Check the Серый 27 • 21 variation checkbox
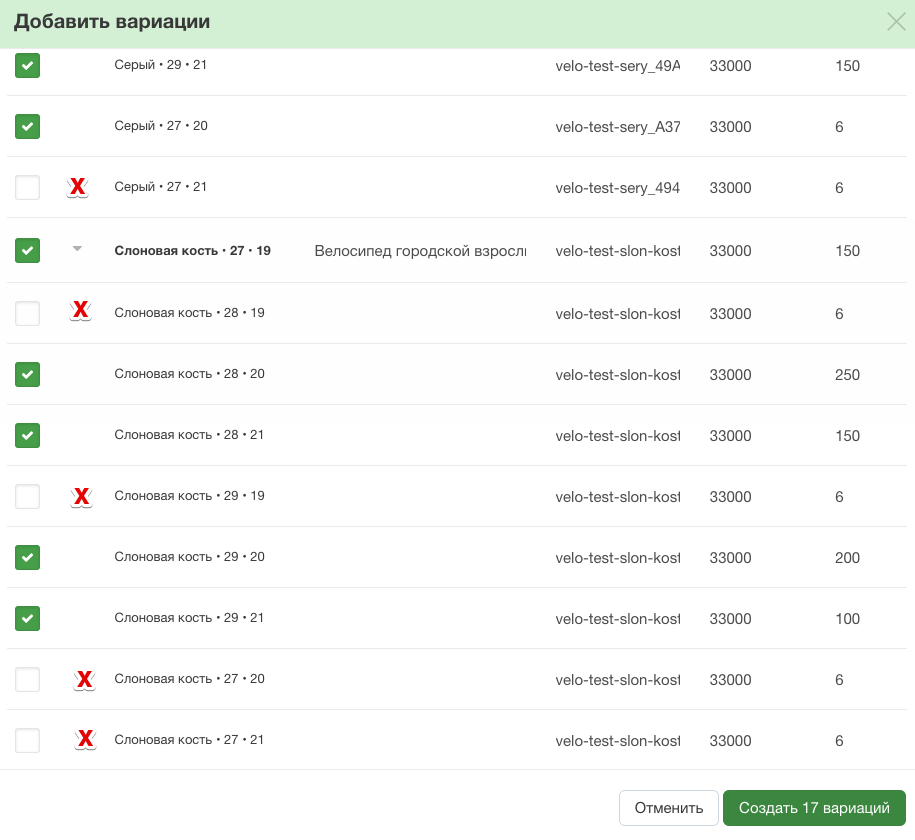The image size is (915, 840). 27,187
